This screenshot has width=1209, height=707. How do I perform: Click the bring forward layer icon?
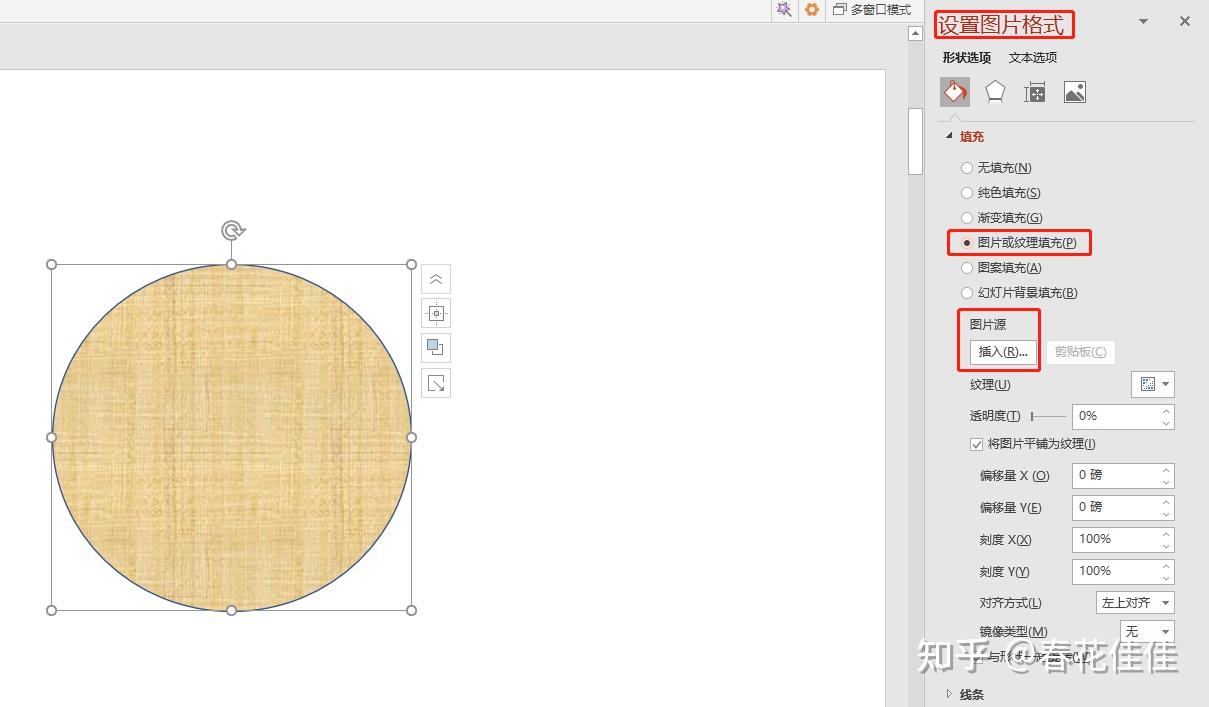(x=436, y=279)
